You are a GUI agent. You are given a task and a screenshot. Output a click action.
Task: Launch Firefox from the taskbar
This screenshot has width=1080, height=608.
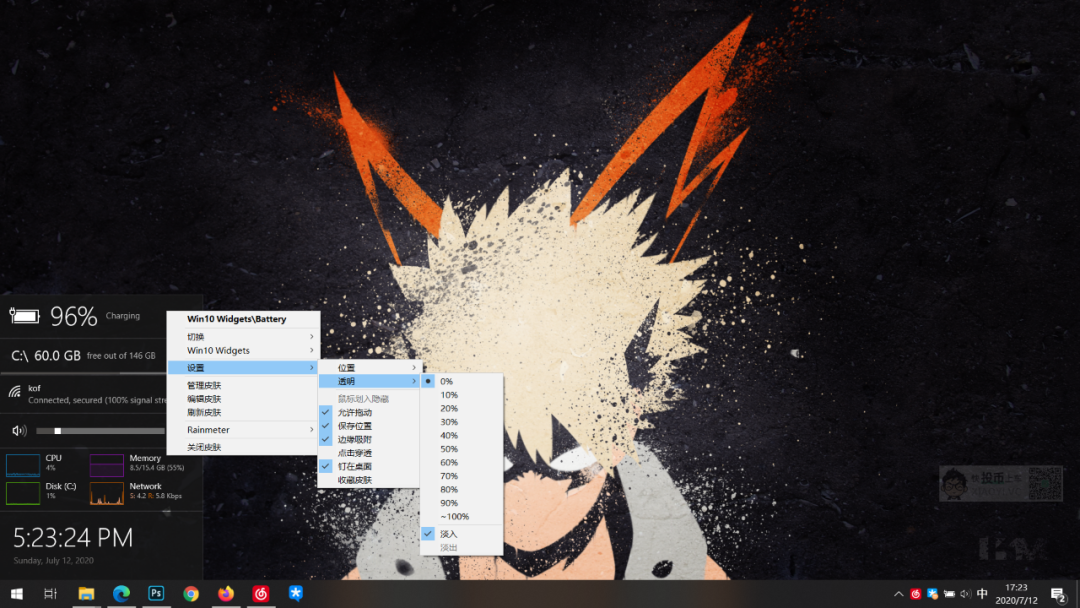coord(225,593)
